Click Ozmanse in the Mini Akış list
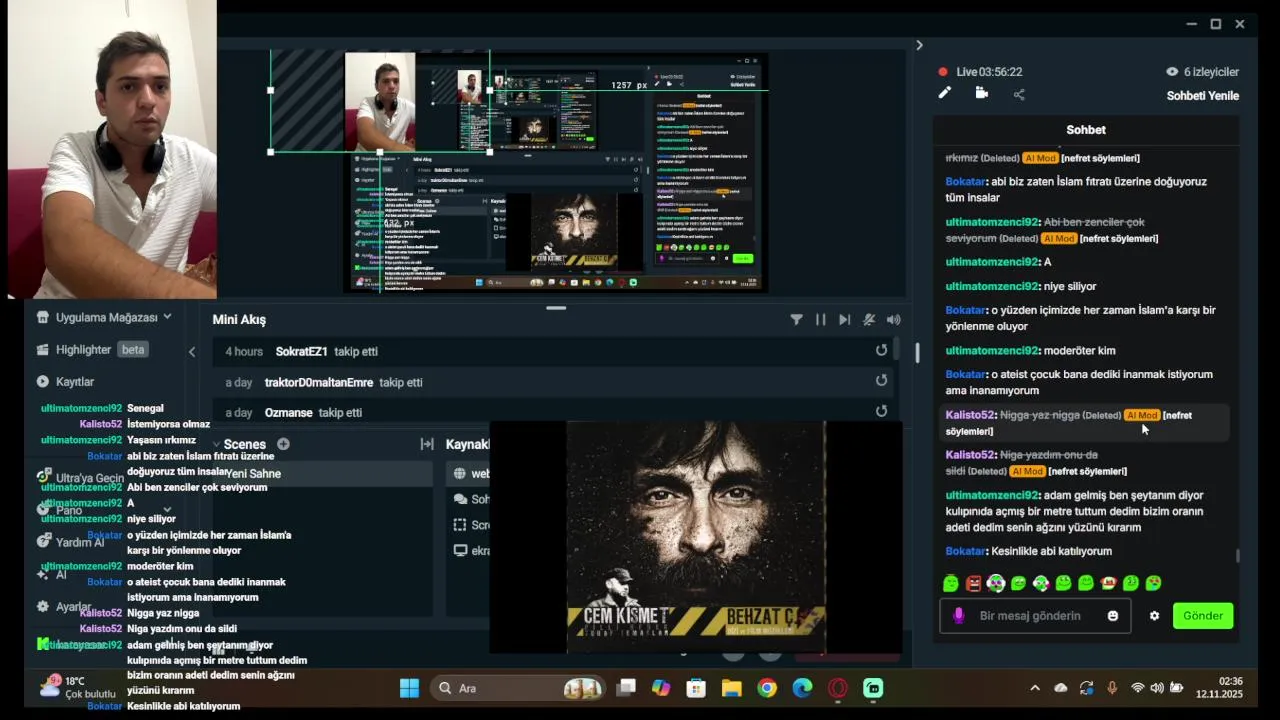Viewport: 1280px width, 720px height. (x=288, y=413)
